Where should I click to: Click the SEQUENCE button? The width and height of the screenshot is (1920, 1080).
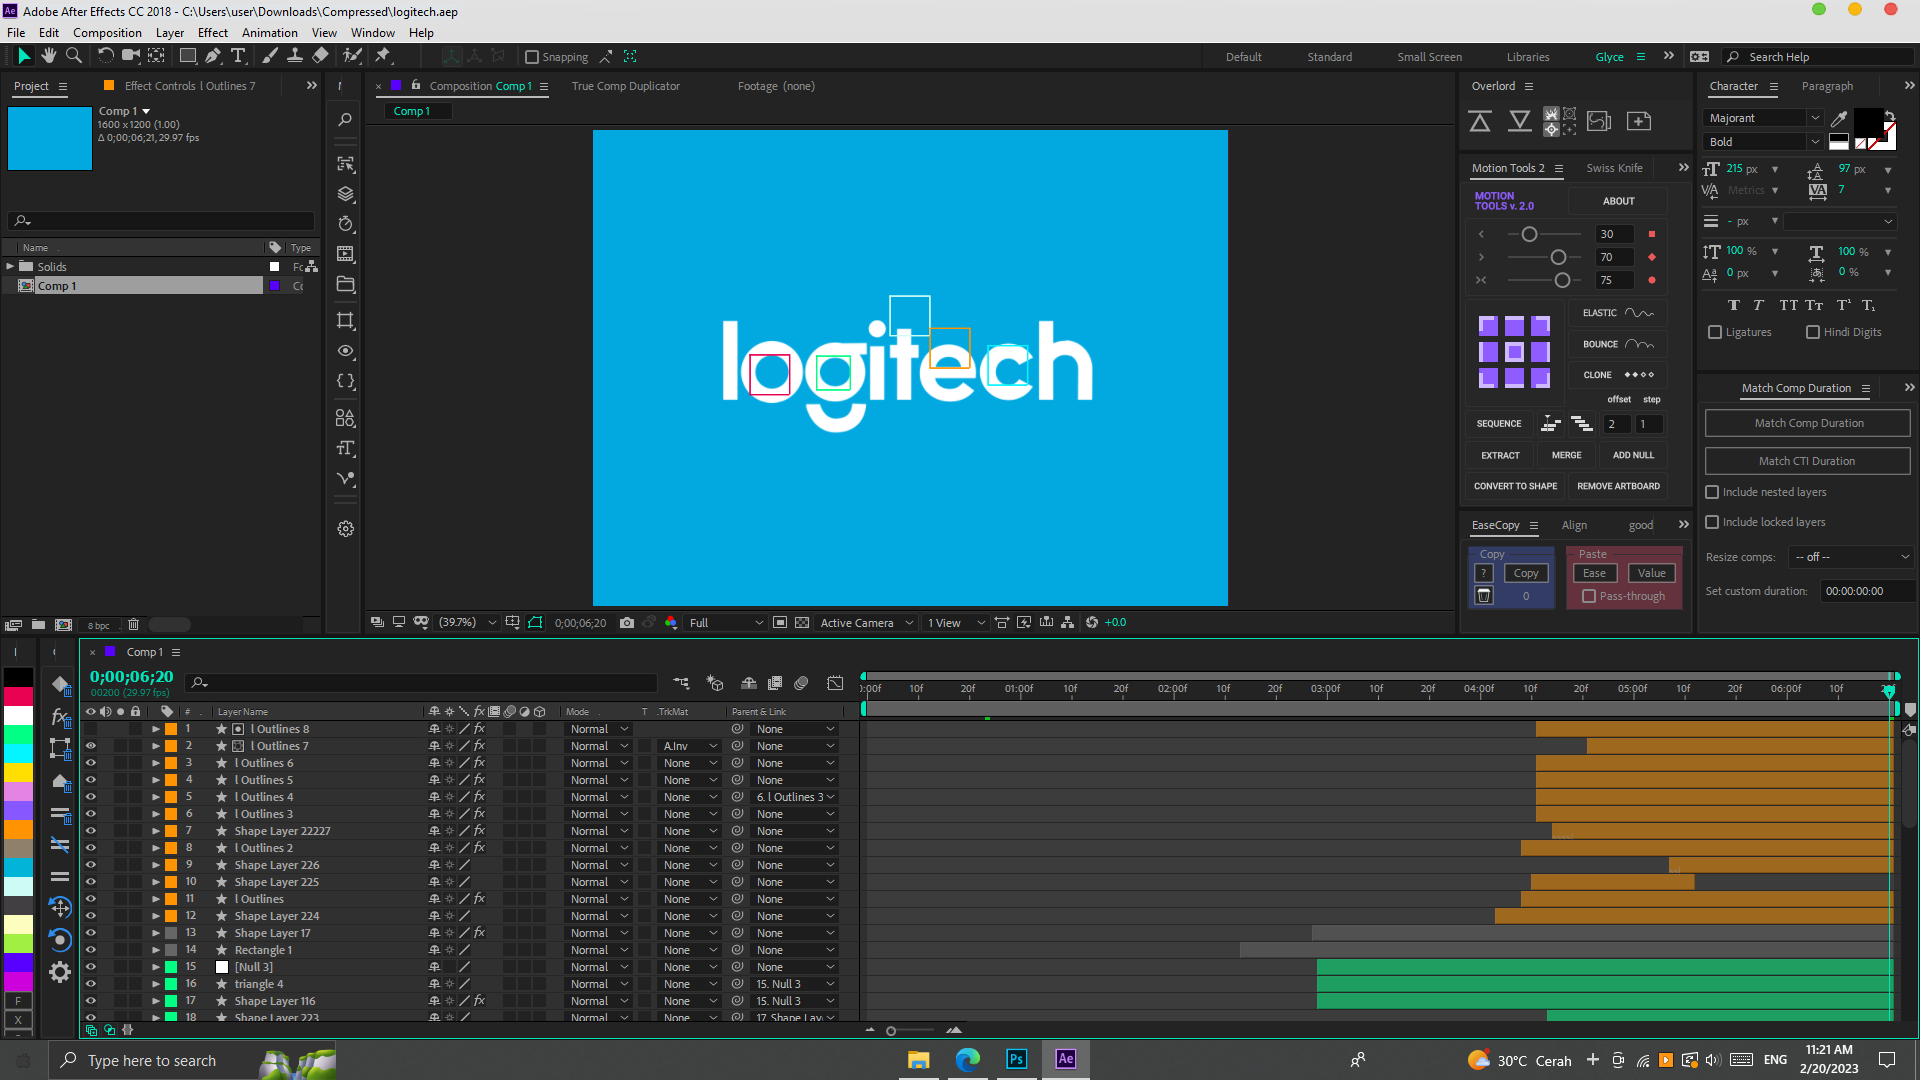coord(1499,424)
